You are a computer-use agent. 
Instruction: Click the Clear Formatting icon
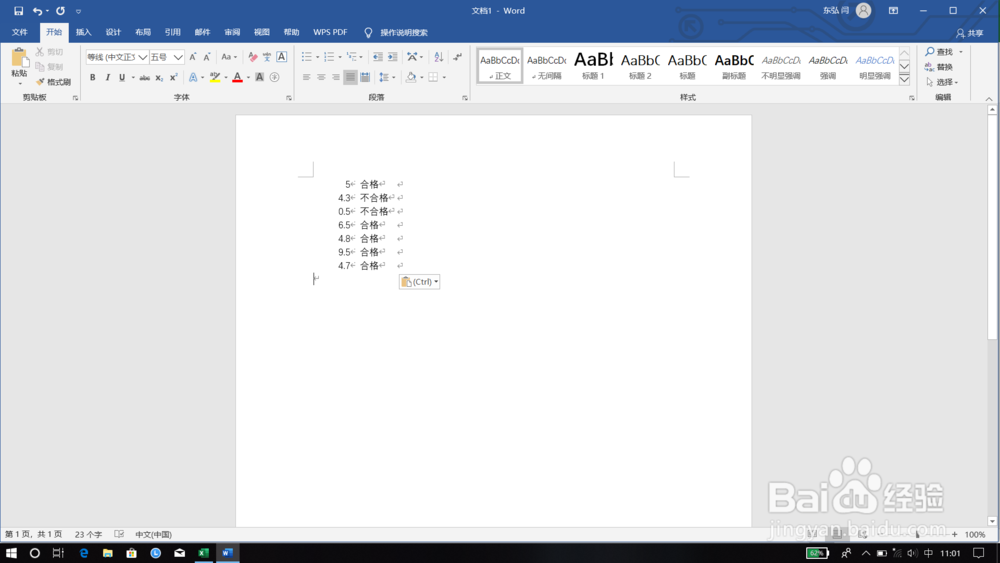[x=253, y=57]
